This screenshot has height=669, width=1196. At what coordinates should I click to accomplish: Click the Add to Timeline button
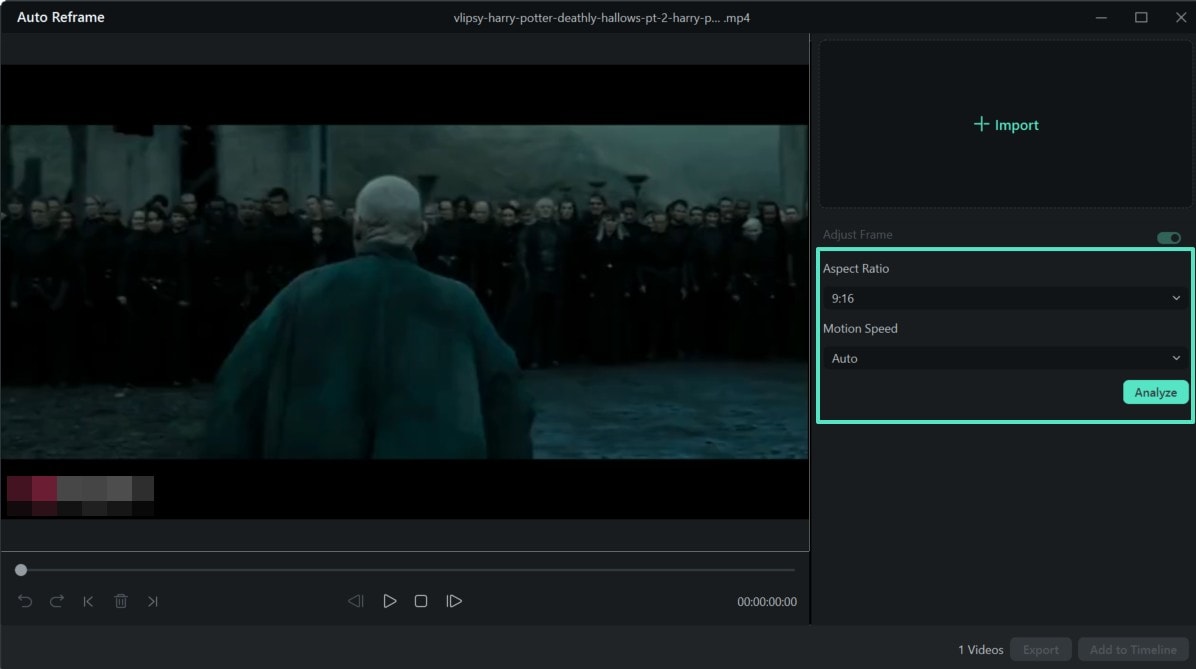1133,649
